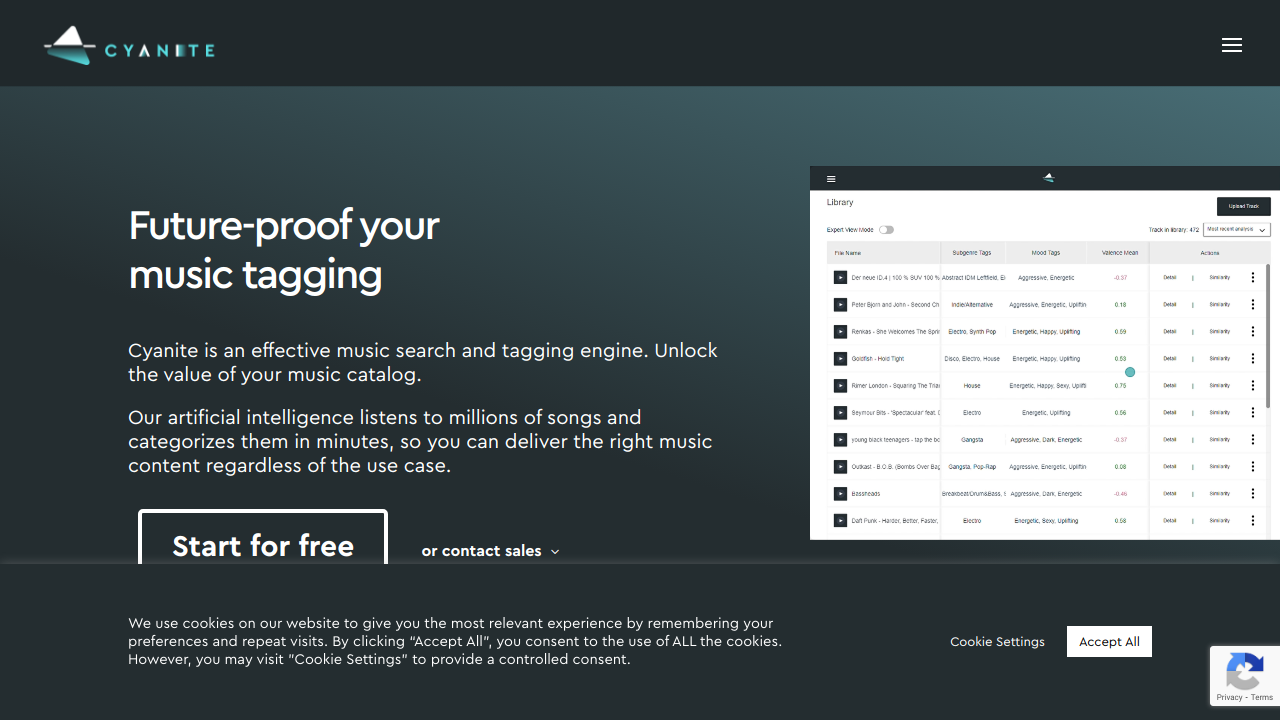
Task: Click the -0.46 valence value
Action: tap(1120, 493)
